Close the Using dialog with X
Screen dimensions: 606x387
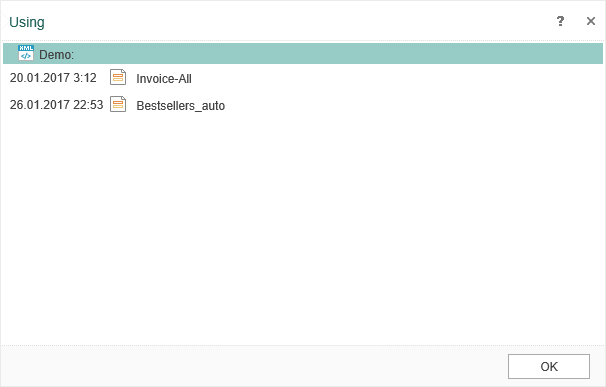click(591, 21)
